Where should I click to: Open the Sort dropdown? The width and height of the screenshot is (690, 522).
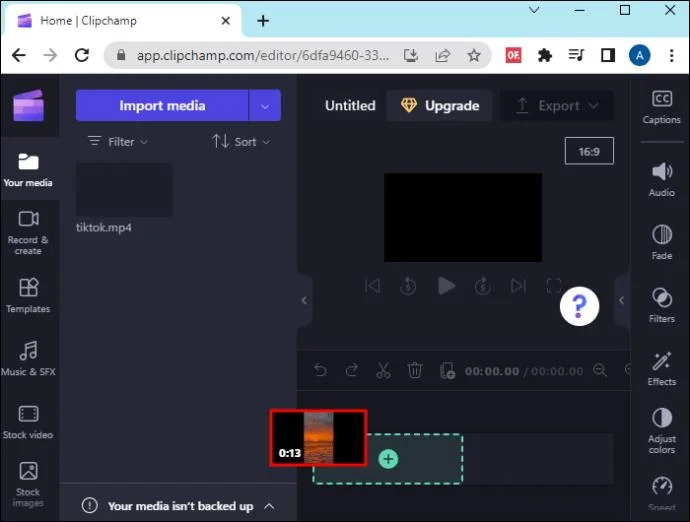[241, 142]
